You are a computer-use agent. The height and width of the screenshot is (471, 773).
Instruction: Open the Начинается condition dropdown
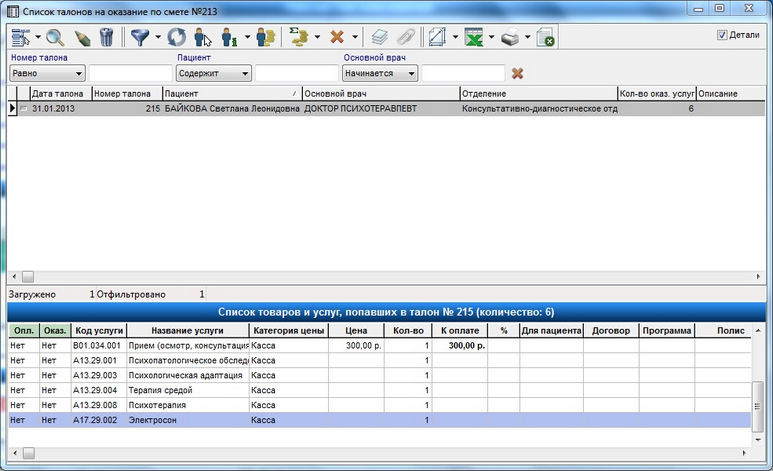pyautogui.click(x=380, y=73)
